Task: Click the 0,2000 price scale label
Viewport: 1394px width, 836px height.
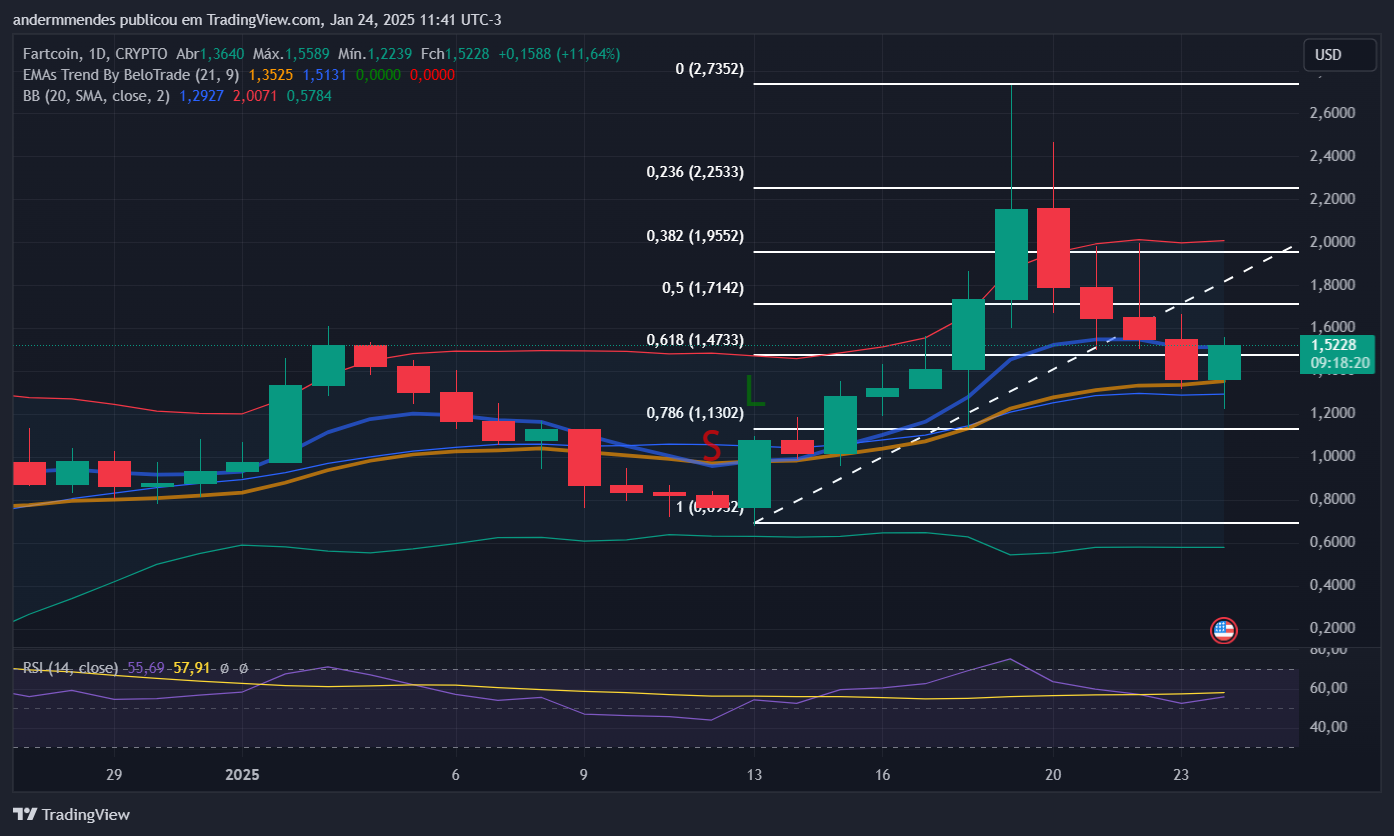Action: coord(1331,628)
